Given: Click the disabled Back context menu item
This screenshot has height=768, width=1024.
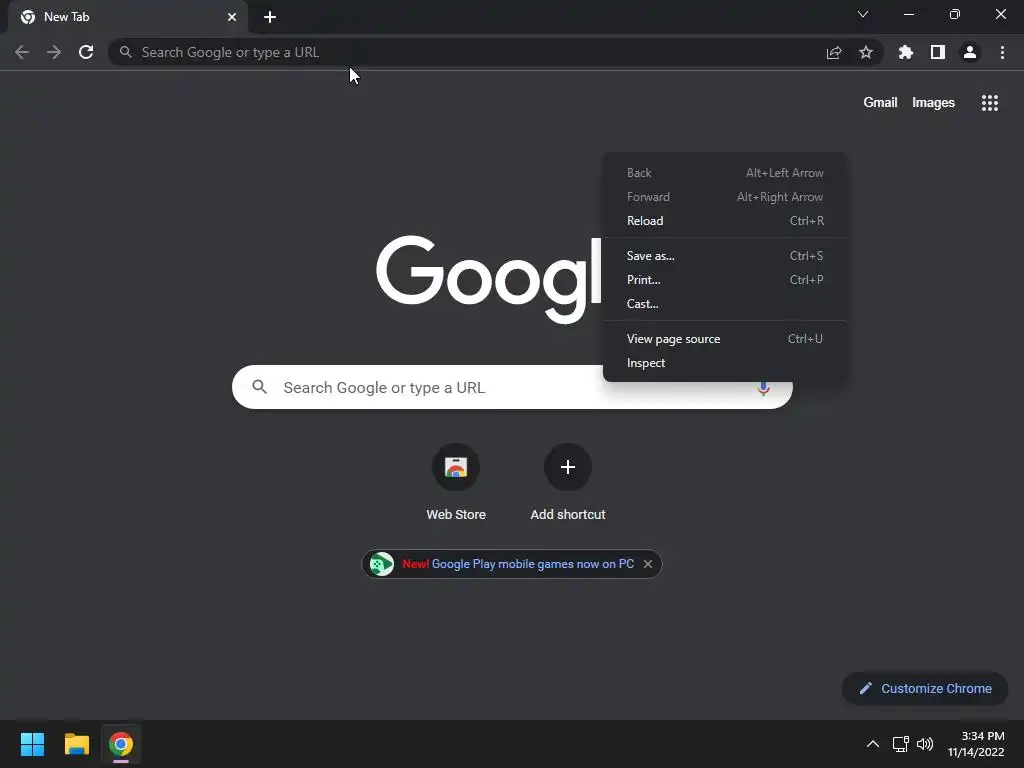Looking at the screenshot, I should [x=725, y=173].
